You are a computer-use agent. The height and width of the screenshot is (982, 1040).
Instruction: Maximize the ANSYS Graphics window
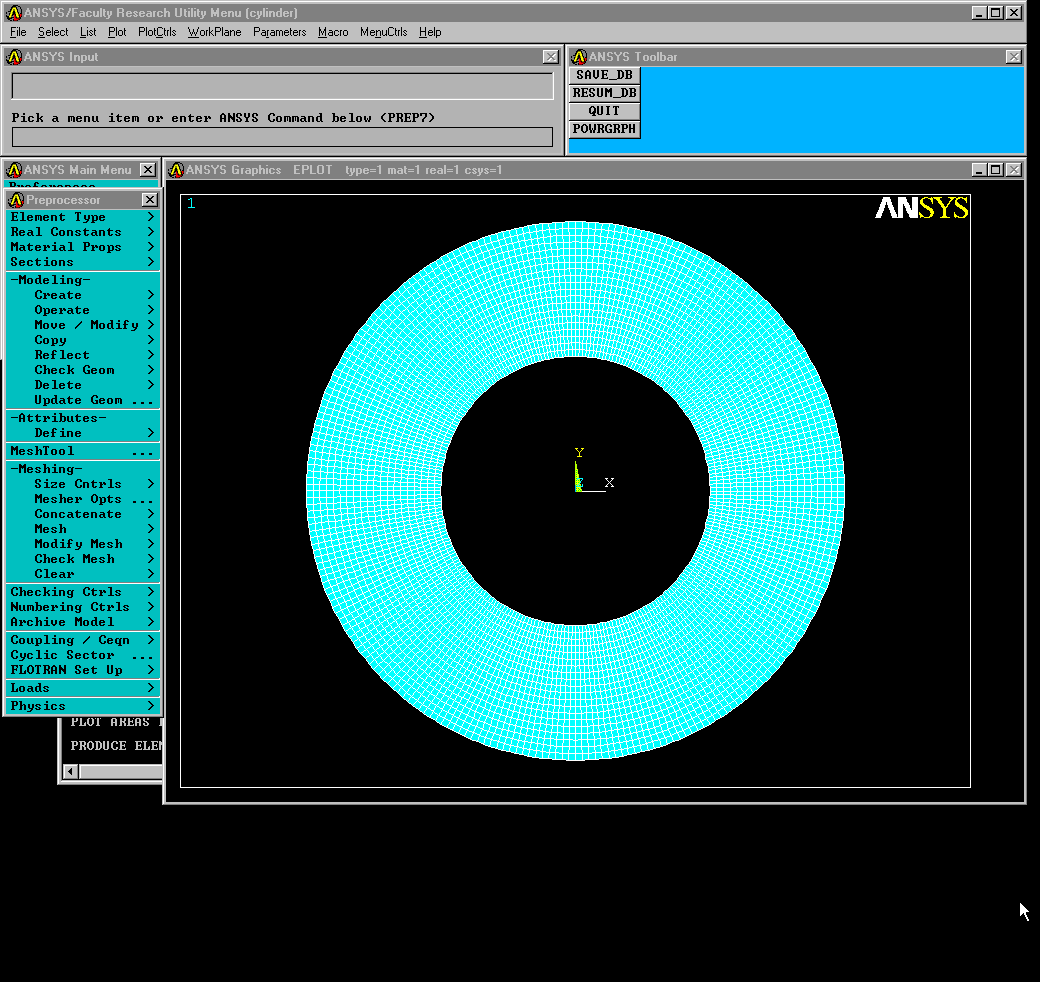coord(996,170)
